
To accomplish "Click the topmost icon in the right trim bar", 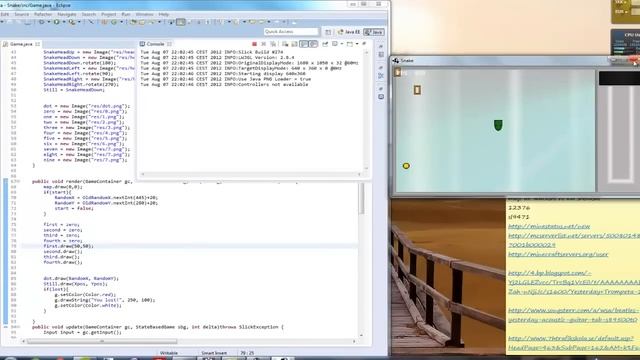I will [380, 47].
